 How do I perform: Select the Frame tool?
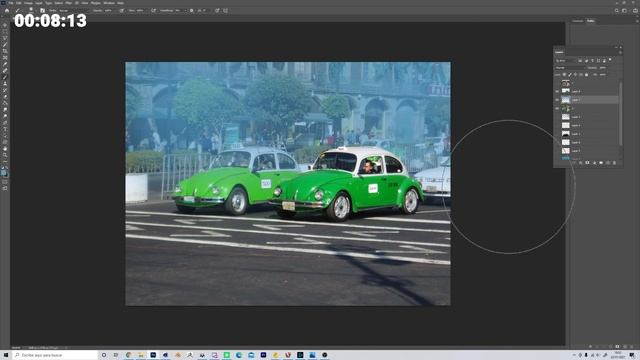5,58
